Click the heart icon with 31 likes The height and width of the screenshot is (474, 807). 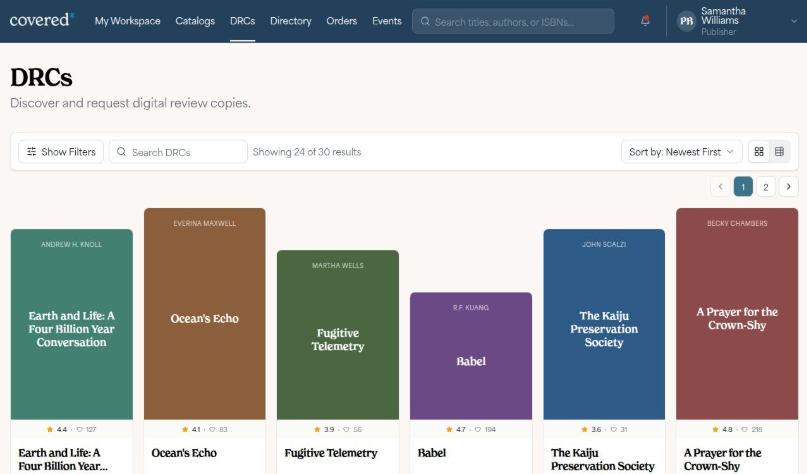[x=613, y=429]
